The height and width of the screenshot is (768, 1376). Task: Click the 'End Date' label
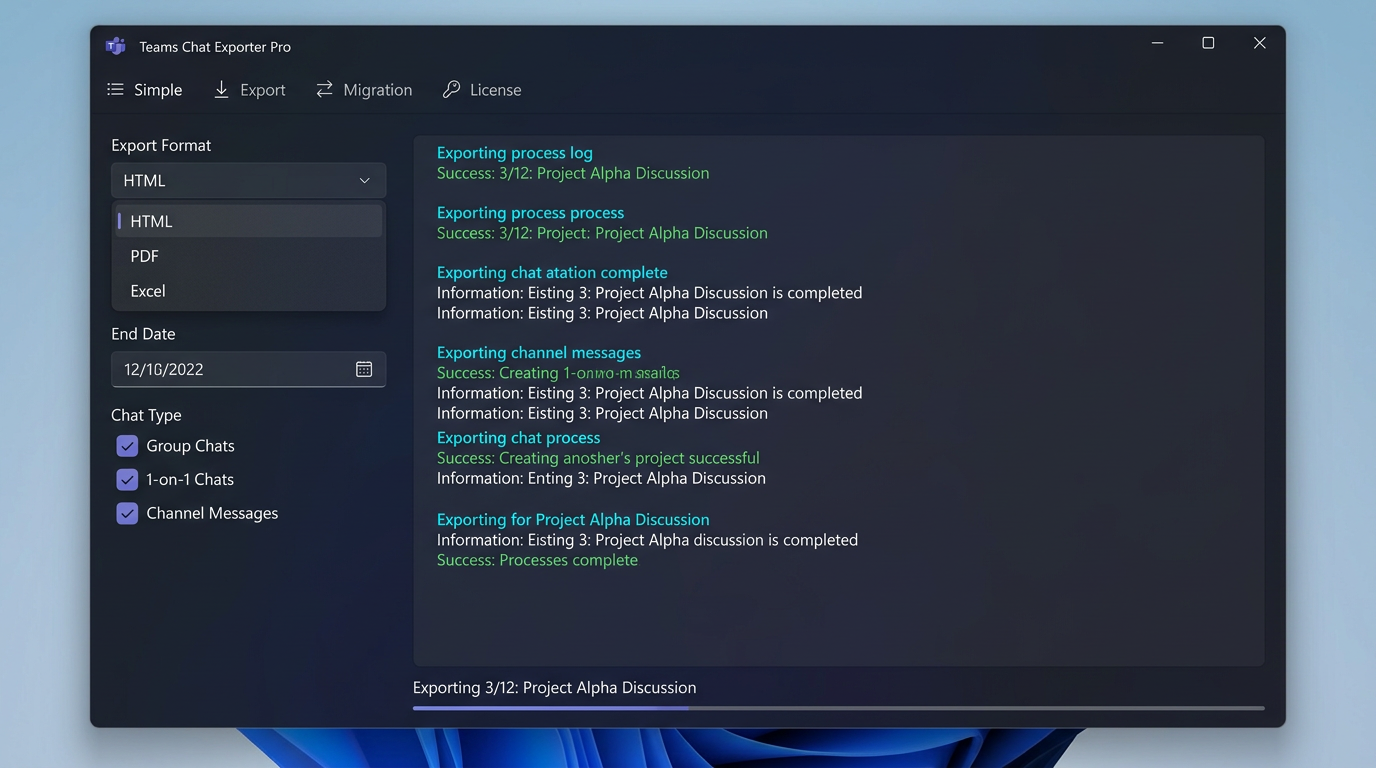[x=143, y=334]
